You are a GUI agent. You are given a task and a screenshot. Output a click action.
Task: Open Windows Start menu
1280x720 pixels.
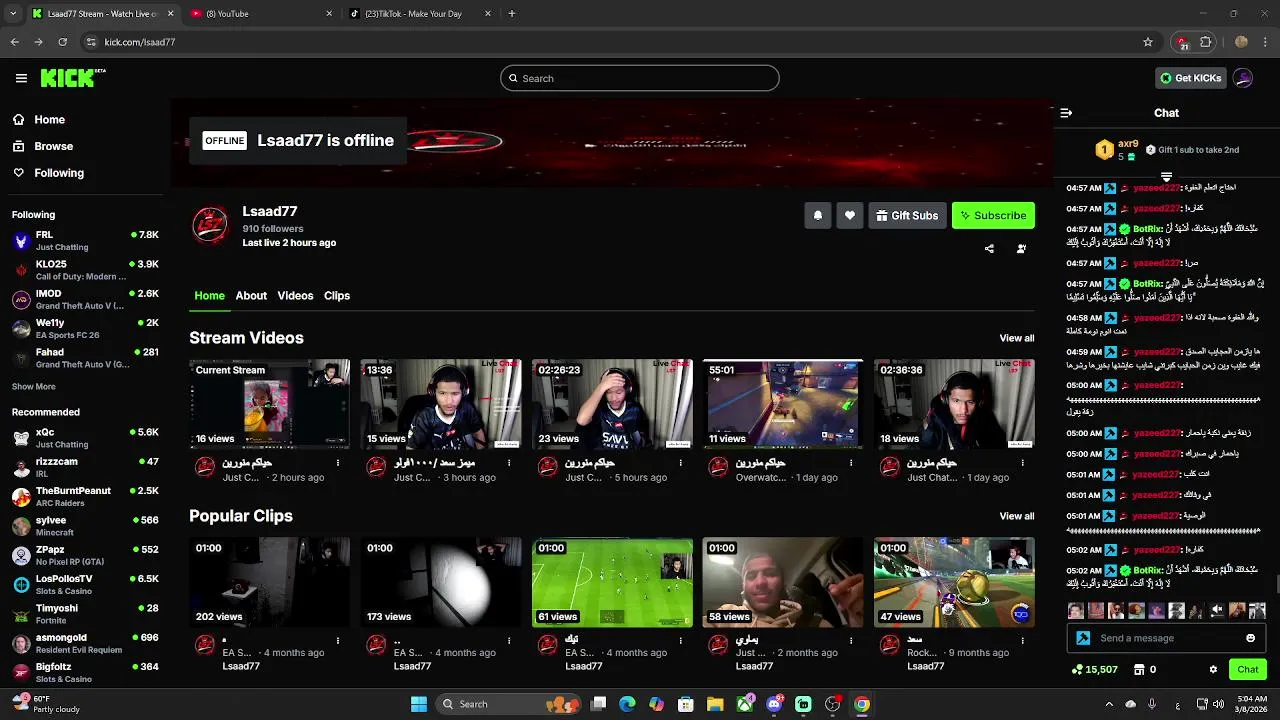point(419,704)
